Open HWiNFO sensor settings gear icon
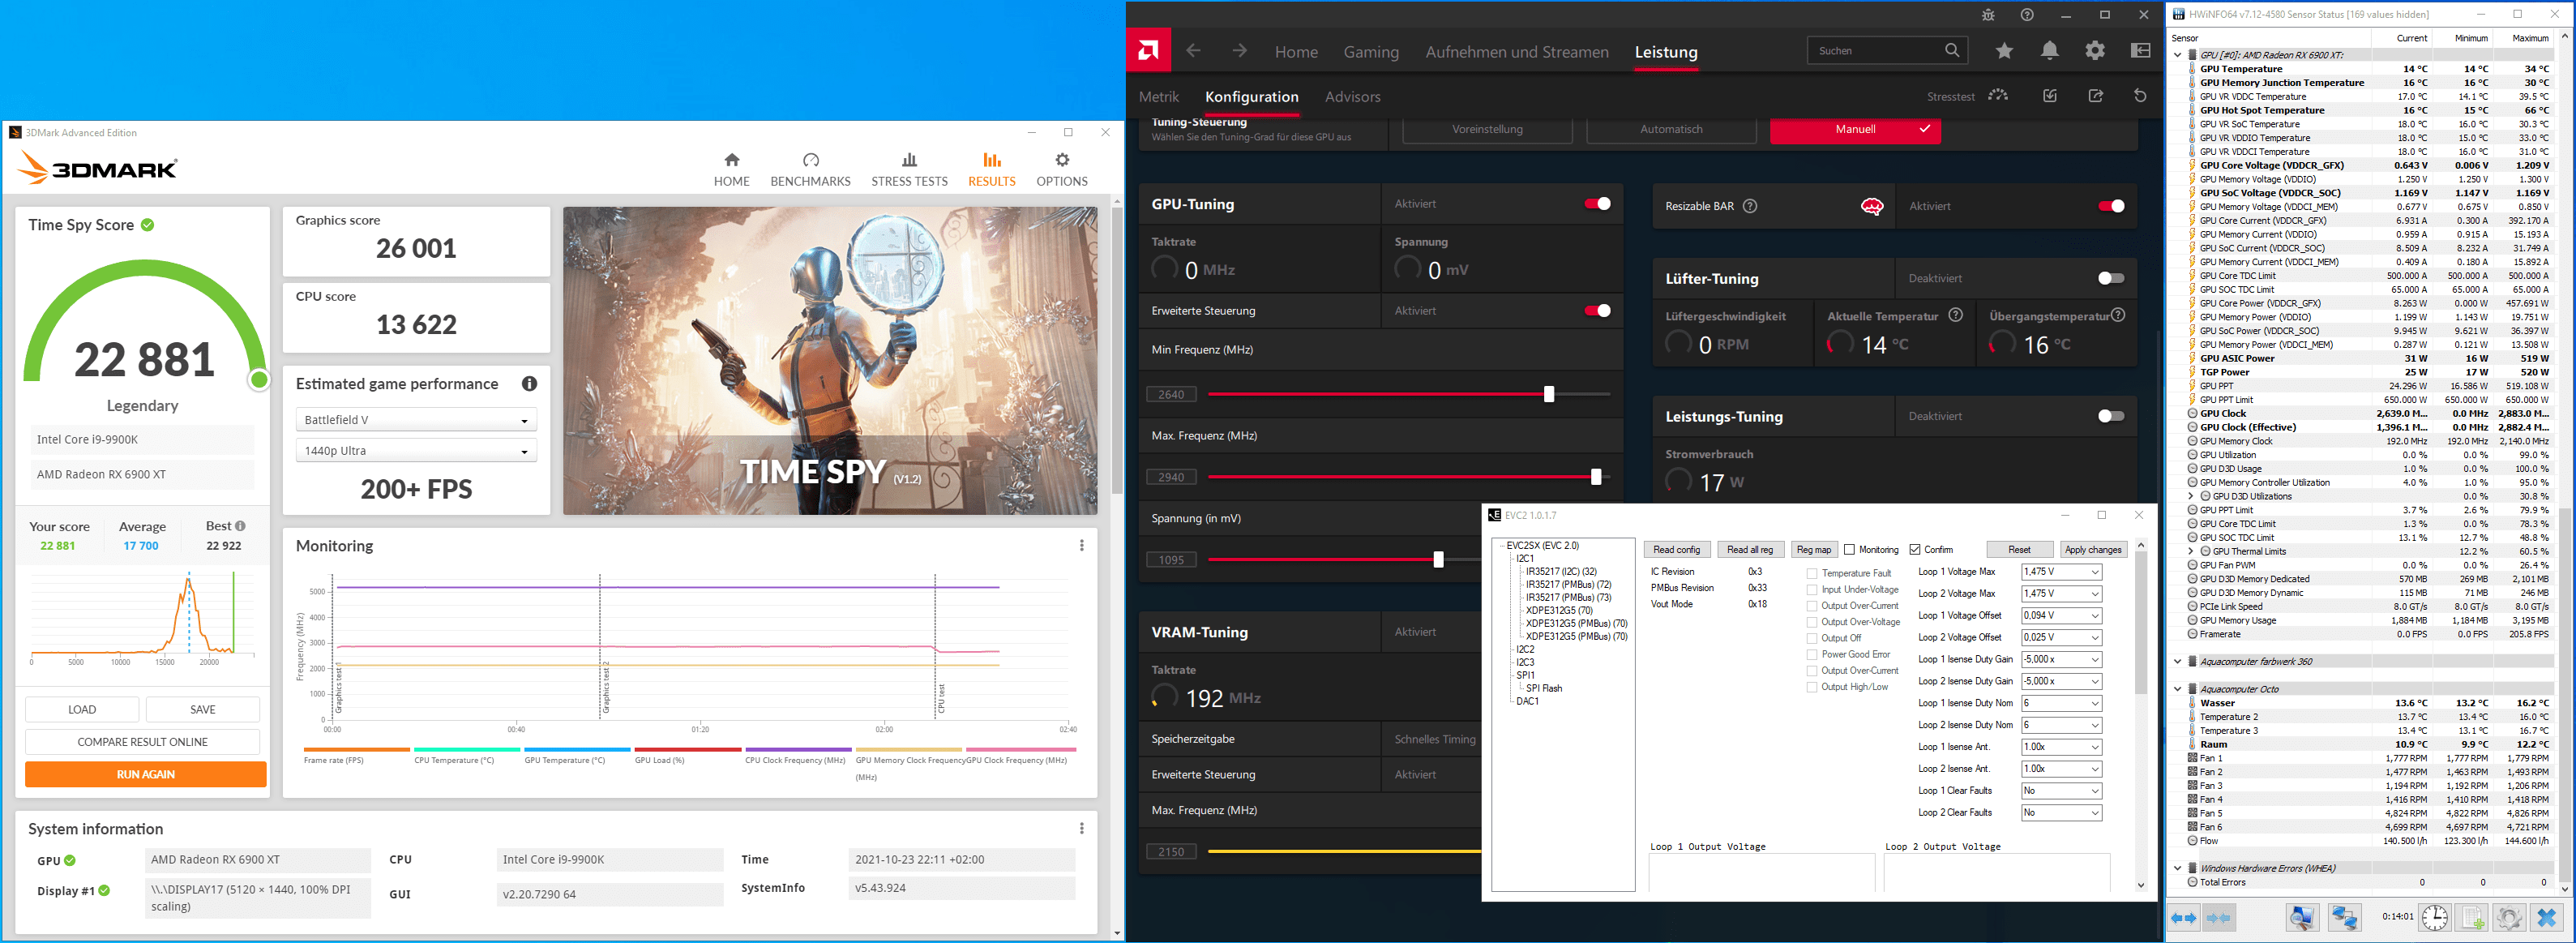The width and height of the screenshot is (2576, 943). 2508,918
